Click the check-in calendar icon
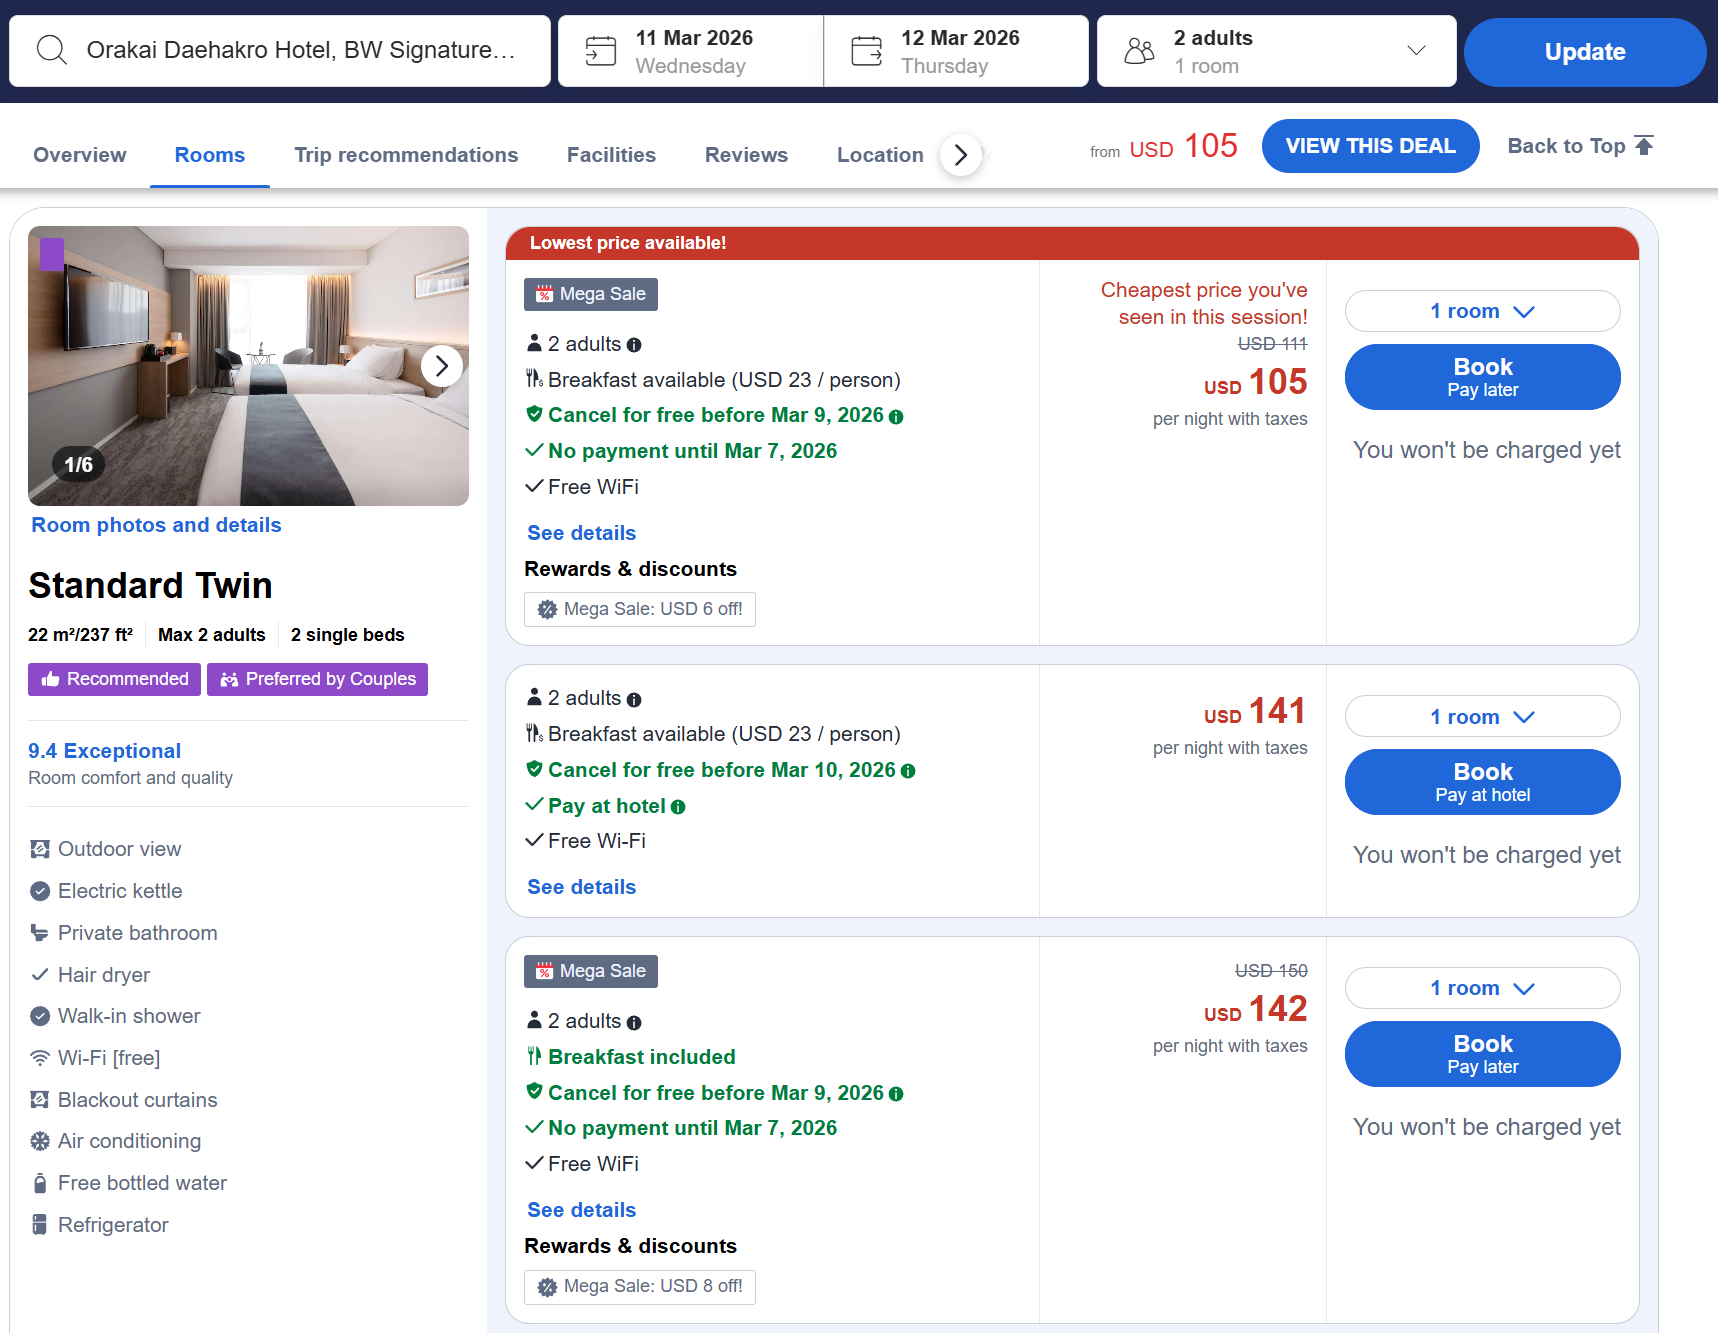This screenshot has width=1718, height=1333. click(x=600, y=51)
